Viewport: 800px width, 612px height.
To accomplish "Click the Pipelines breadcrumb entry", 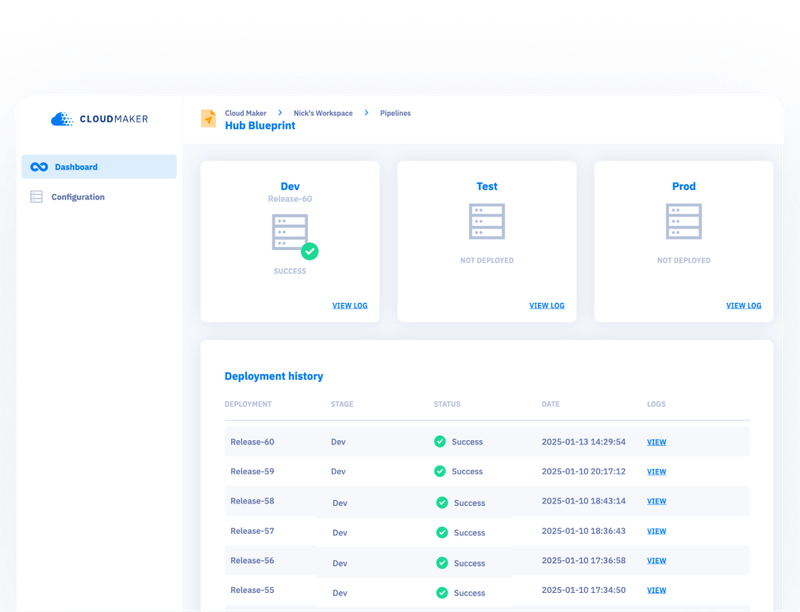I will tap(395, 113).
